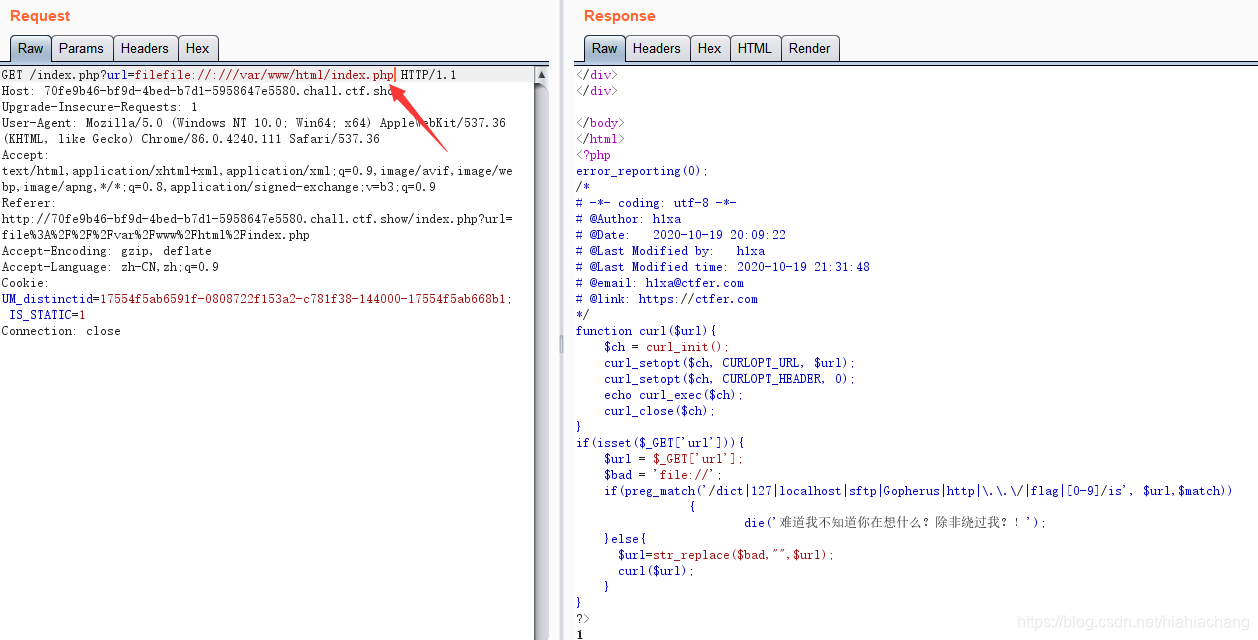Open the Response Hex tab

(x=710, y=48)
